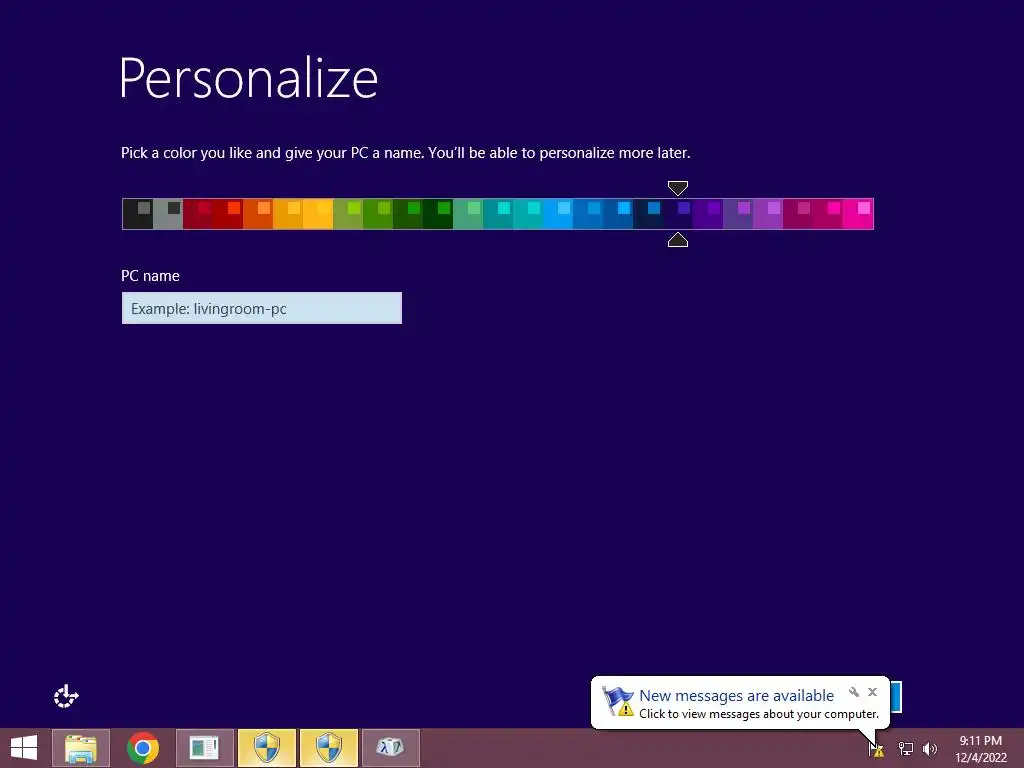1024x768 pixels.
Task: Click the volume speaker tray icon
Action: 929,749
